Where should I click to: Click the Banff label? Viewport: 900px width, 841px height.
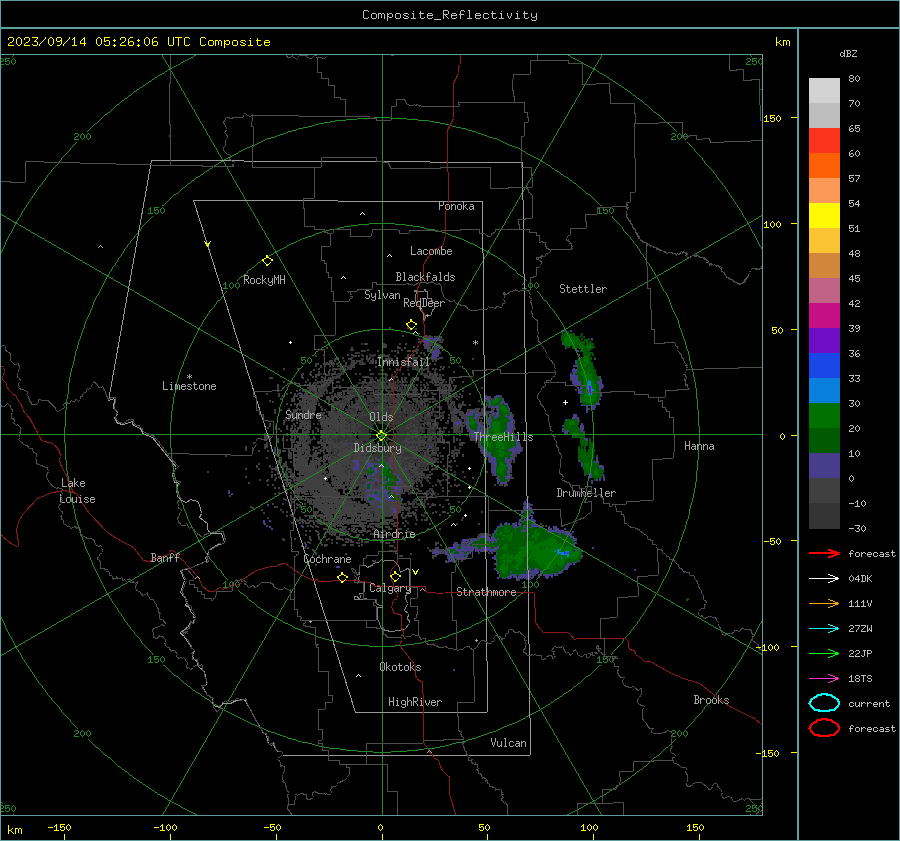click(165, 557)
